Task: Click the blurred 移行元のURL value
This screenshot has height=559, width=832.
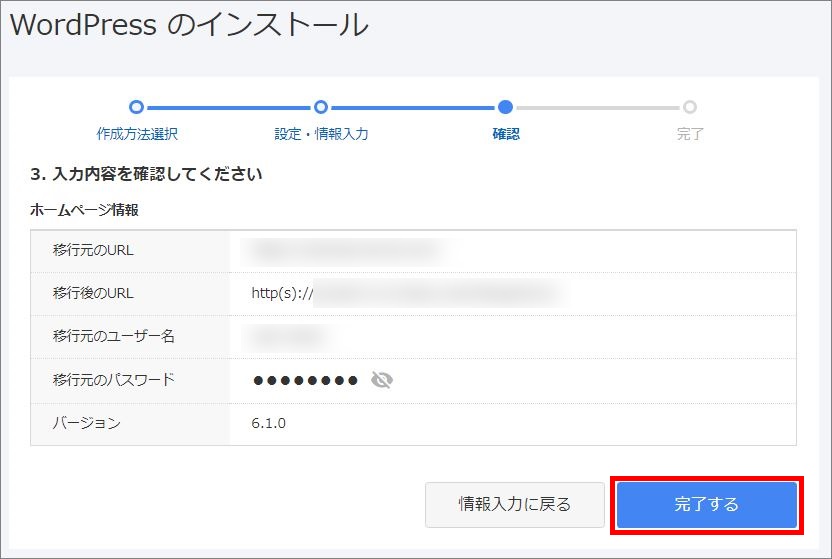Action: (x=346, y=250)
